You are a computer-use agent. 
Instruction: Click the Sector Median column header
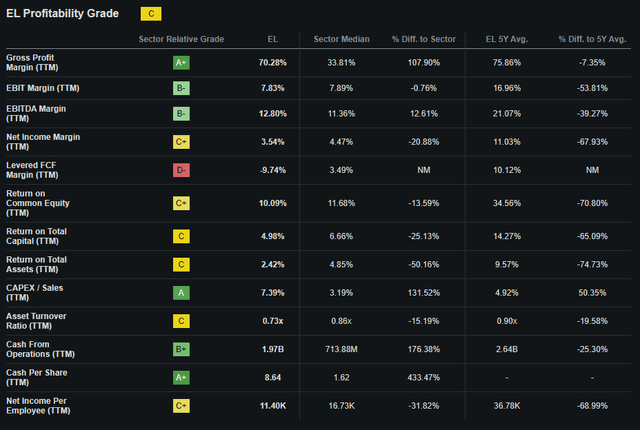[341, 39]
